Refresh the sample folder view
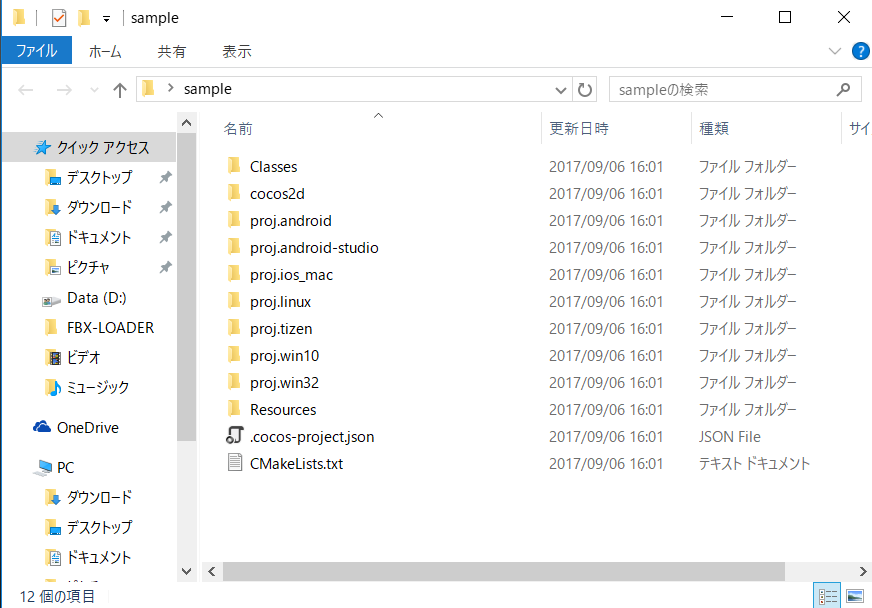 pyautogui.click(x=584, y=90)
